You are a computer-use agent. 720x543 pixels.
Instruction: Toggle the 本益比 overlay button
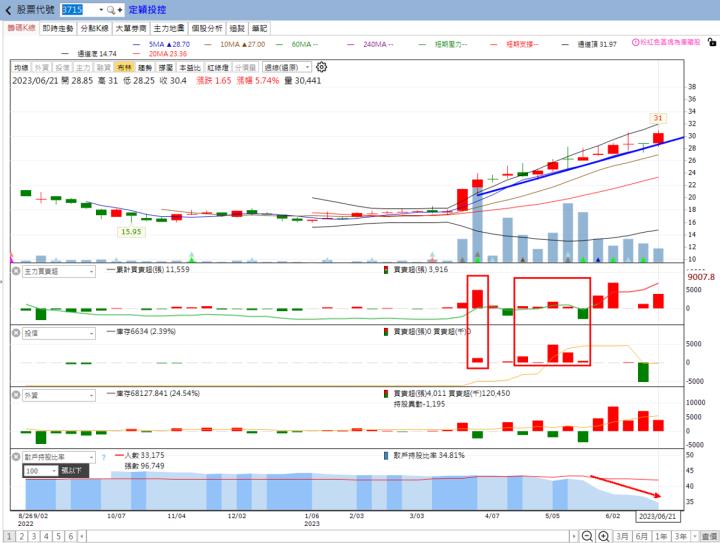click(x=190, y=67)
